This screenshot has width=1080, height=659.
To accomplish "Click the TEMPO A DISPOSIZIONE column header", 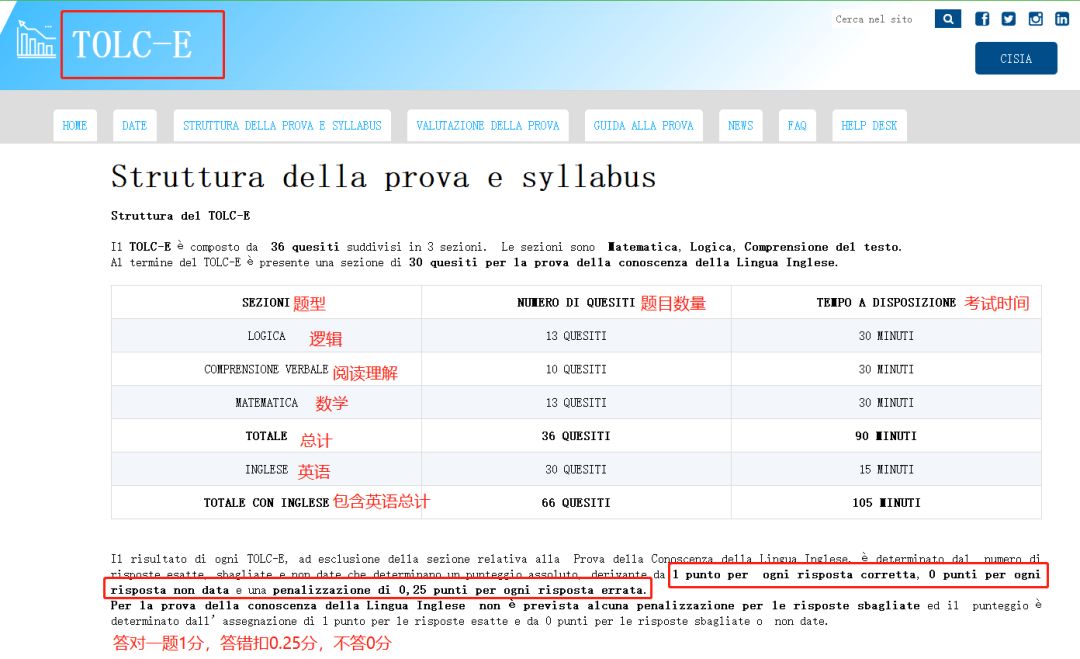I will [x=886, y=302].
